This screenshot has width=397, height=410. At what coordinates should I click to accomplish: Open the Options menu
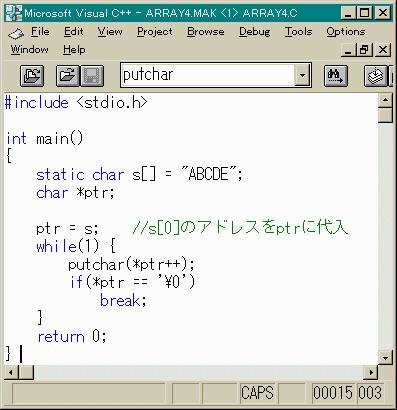(x=346, y=32)
